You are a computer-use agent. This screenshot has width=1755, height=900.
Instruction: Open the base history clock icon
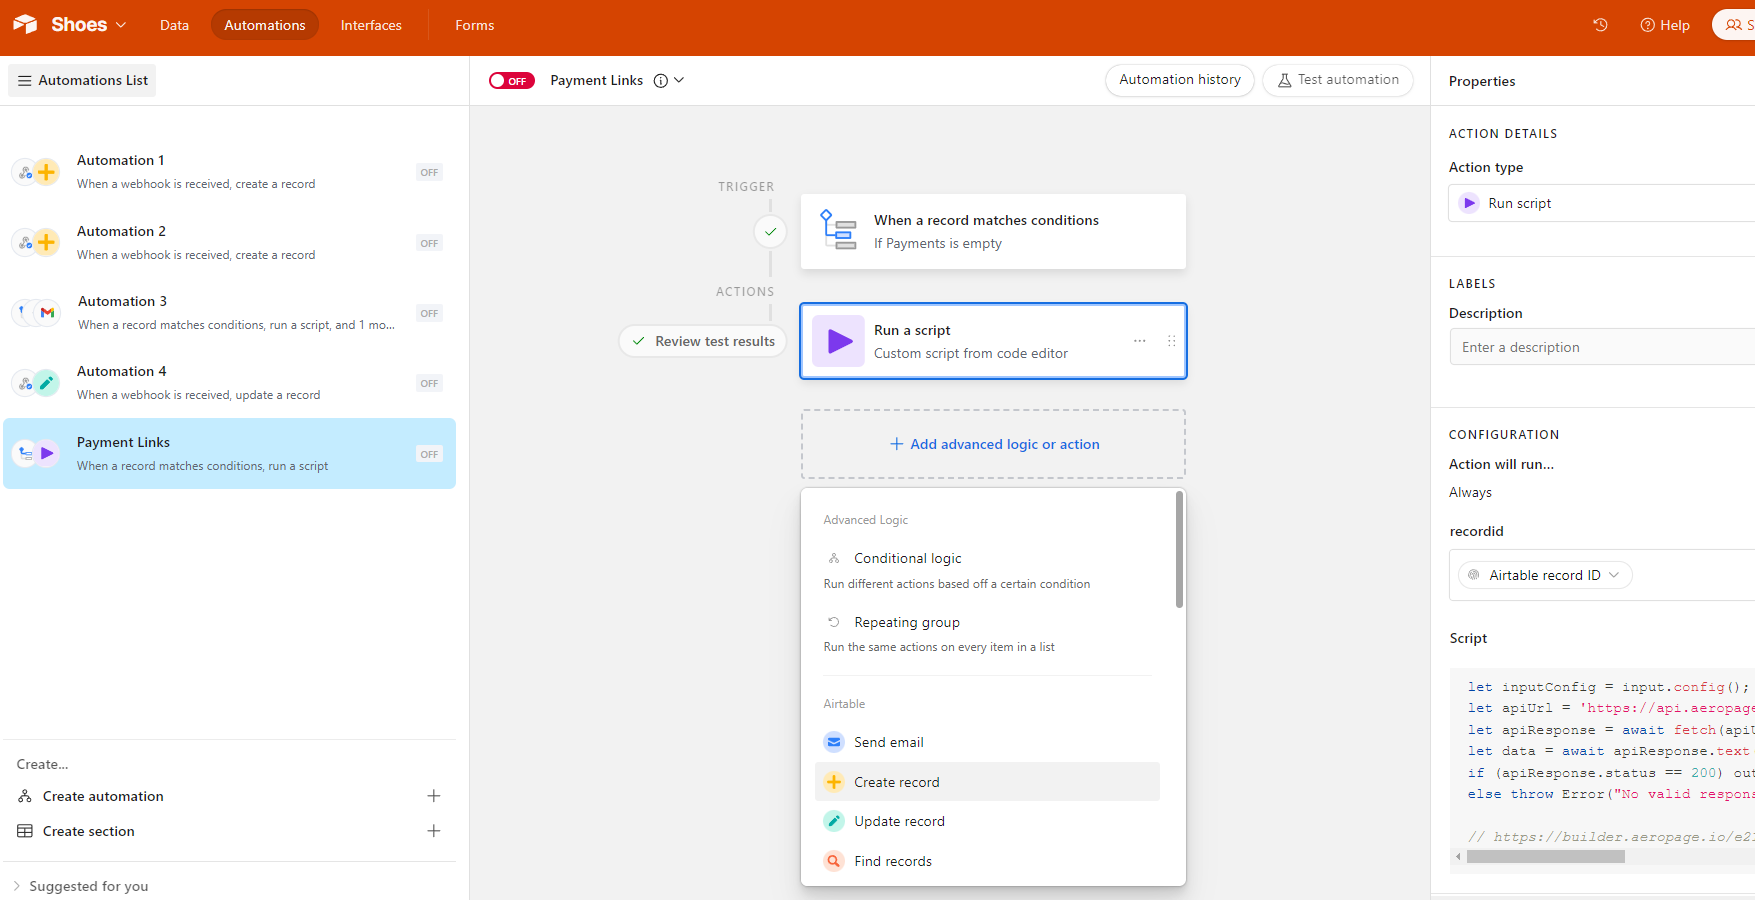pyautogui.click(x=1600, y=25)
